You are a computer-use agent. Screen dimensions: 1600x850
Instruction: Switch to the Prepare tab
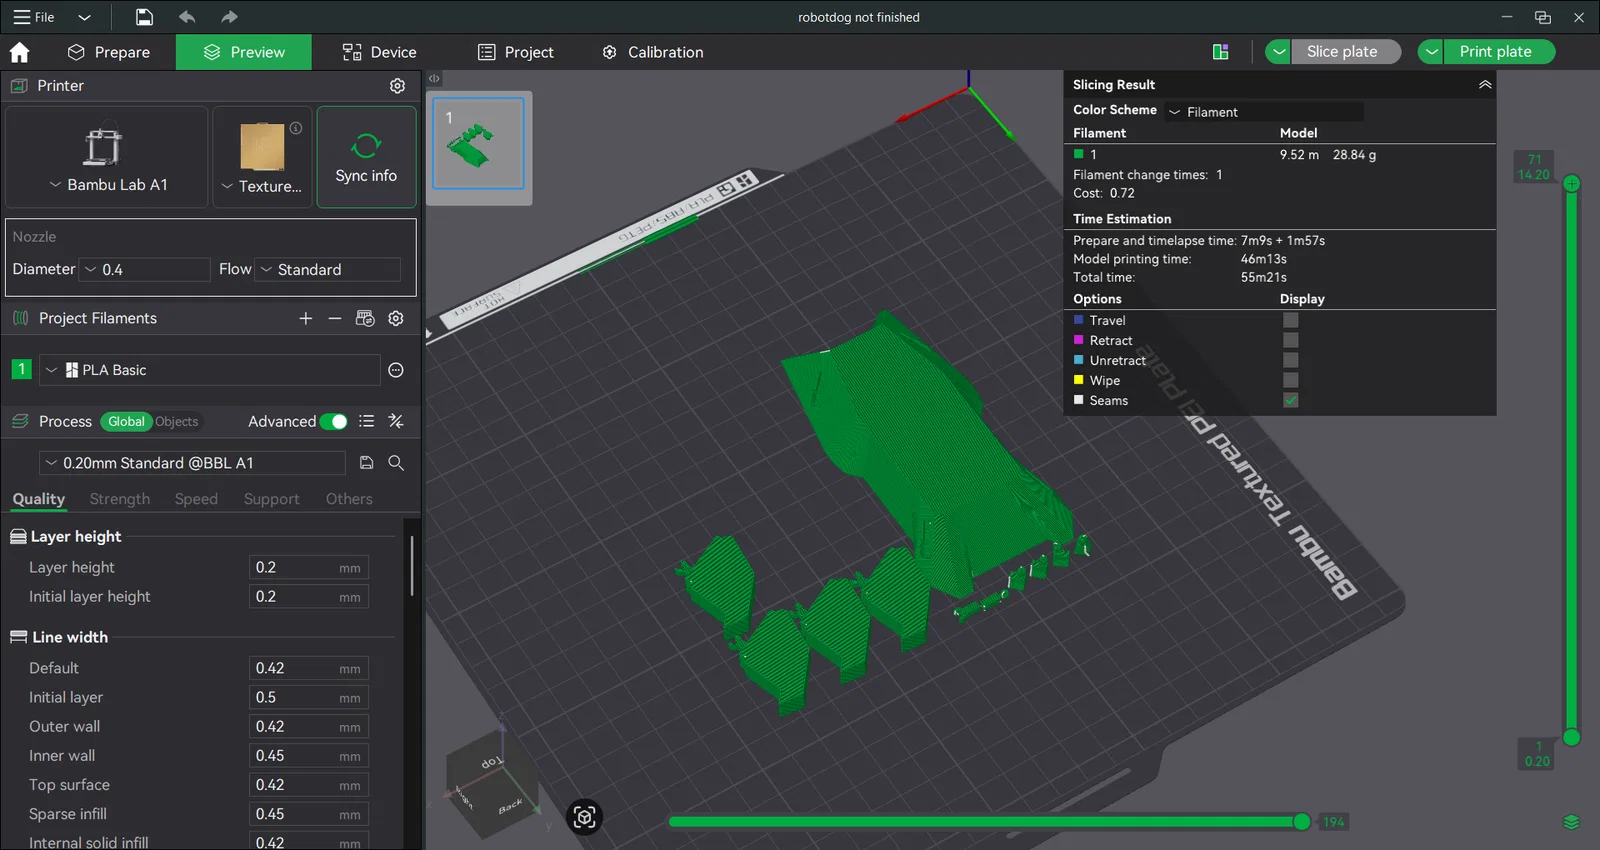coord(108,52)
